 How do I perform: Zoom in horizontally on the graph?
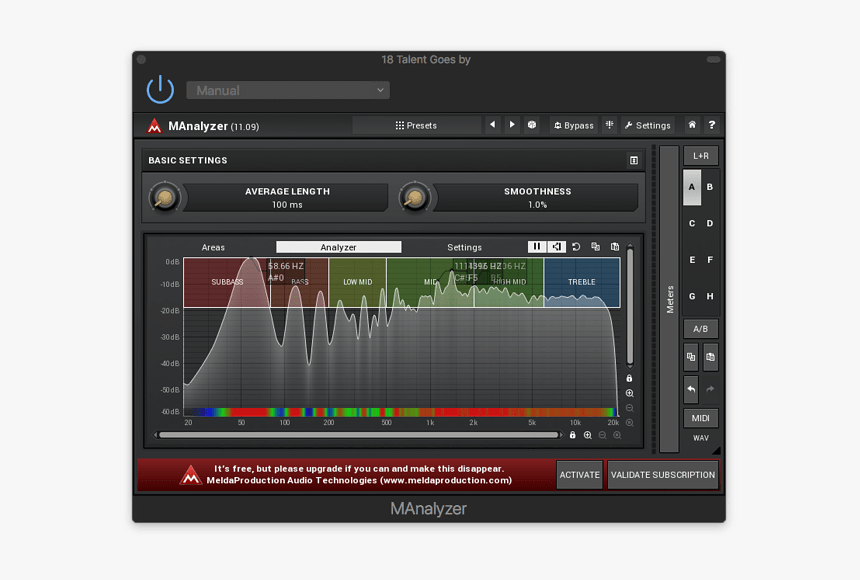[587, 435]
